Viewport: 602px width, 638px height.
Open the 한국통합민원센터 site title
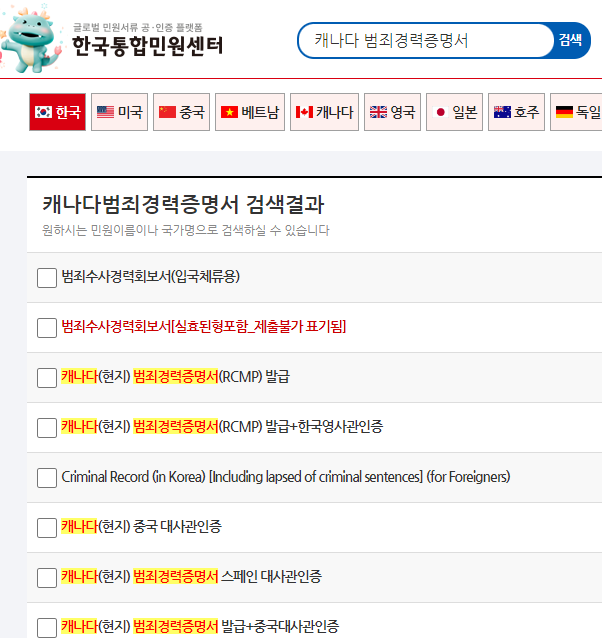click(148, 46)
